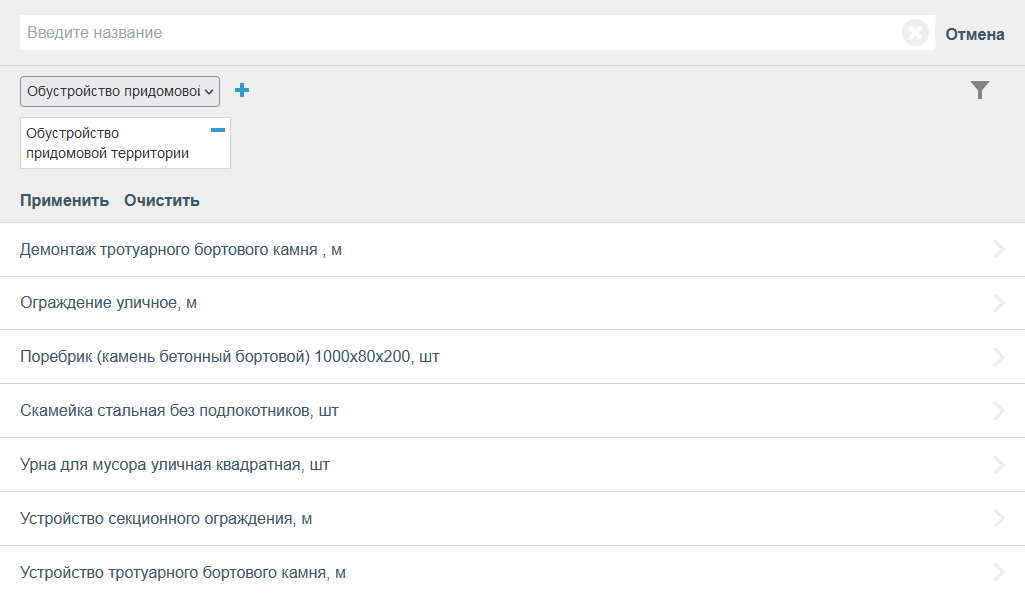This screenshot has height=599, width=1025.
Task: Click chevron arrow on 'Скамейка стальная' row
Action: pyautogui.click(x=998, y=411)
